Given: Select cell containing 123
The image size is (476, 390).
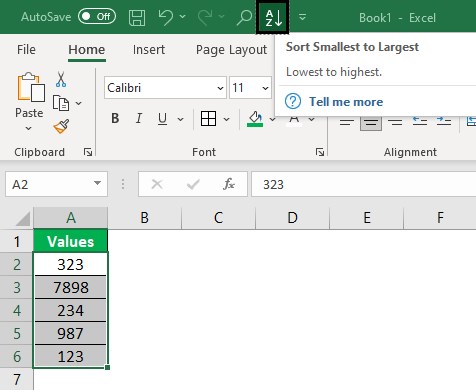Looking at the screenshot, I should [71, 356].
